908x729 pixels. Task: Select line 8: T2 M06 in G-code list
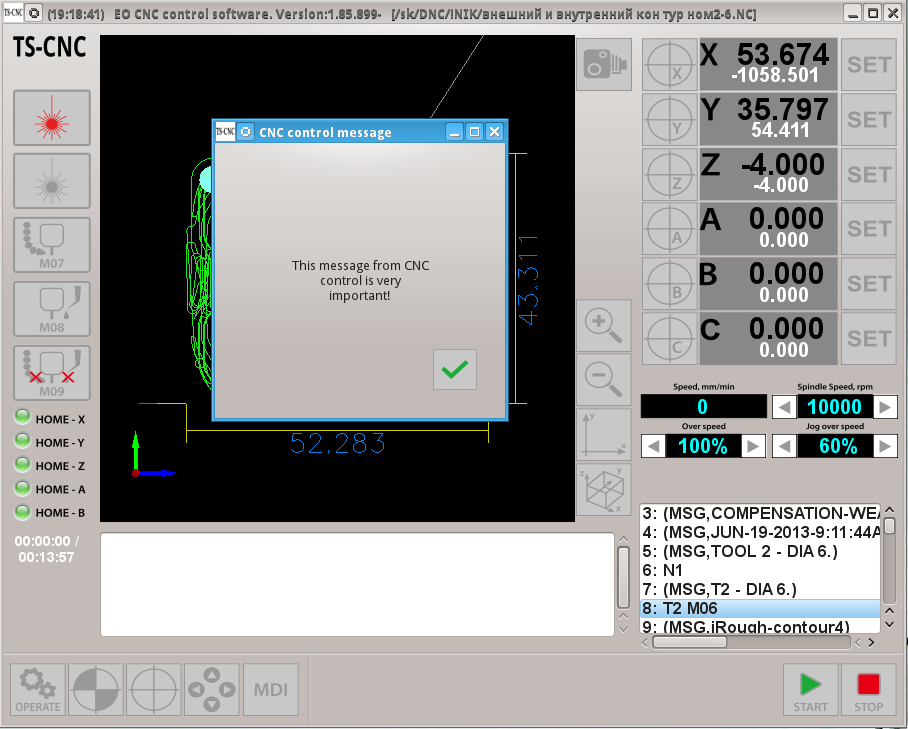[760, 608]
